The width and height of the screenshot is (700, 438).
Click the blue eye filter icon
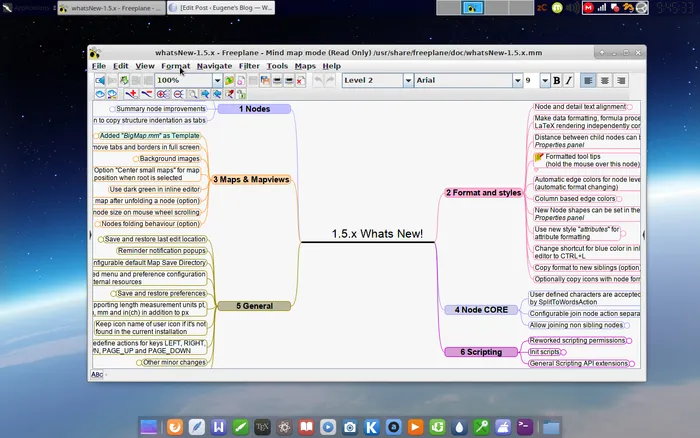[x=100, y=94]
